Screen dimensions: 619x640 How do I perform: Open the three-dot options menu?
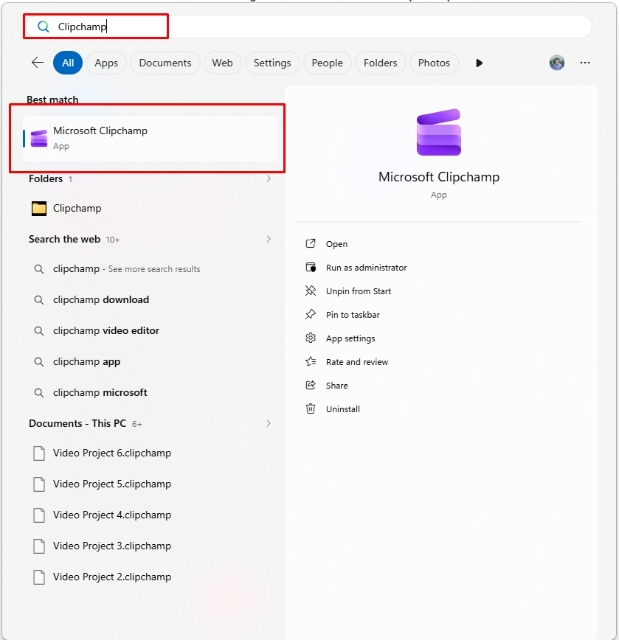tap(585, 63)
